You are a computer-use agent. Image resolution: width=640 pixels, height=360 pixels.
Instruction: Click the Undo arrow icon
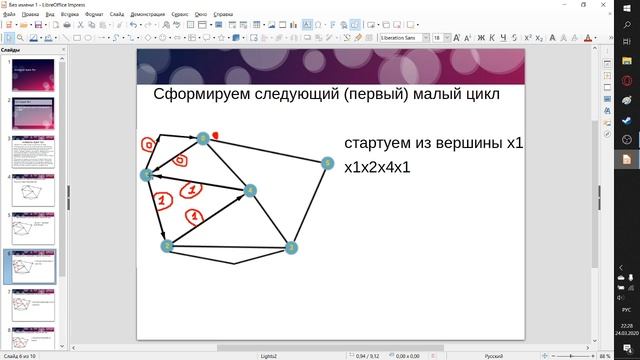[133, 25]
